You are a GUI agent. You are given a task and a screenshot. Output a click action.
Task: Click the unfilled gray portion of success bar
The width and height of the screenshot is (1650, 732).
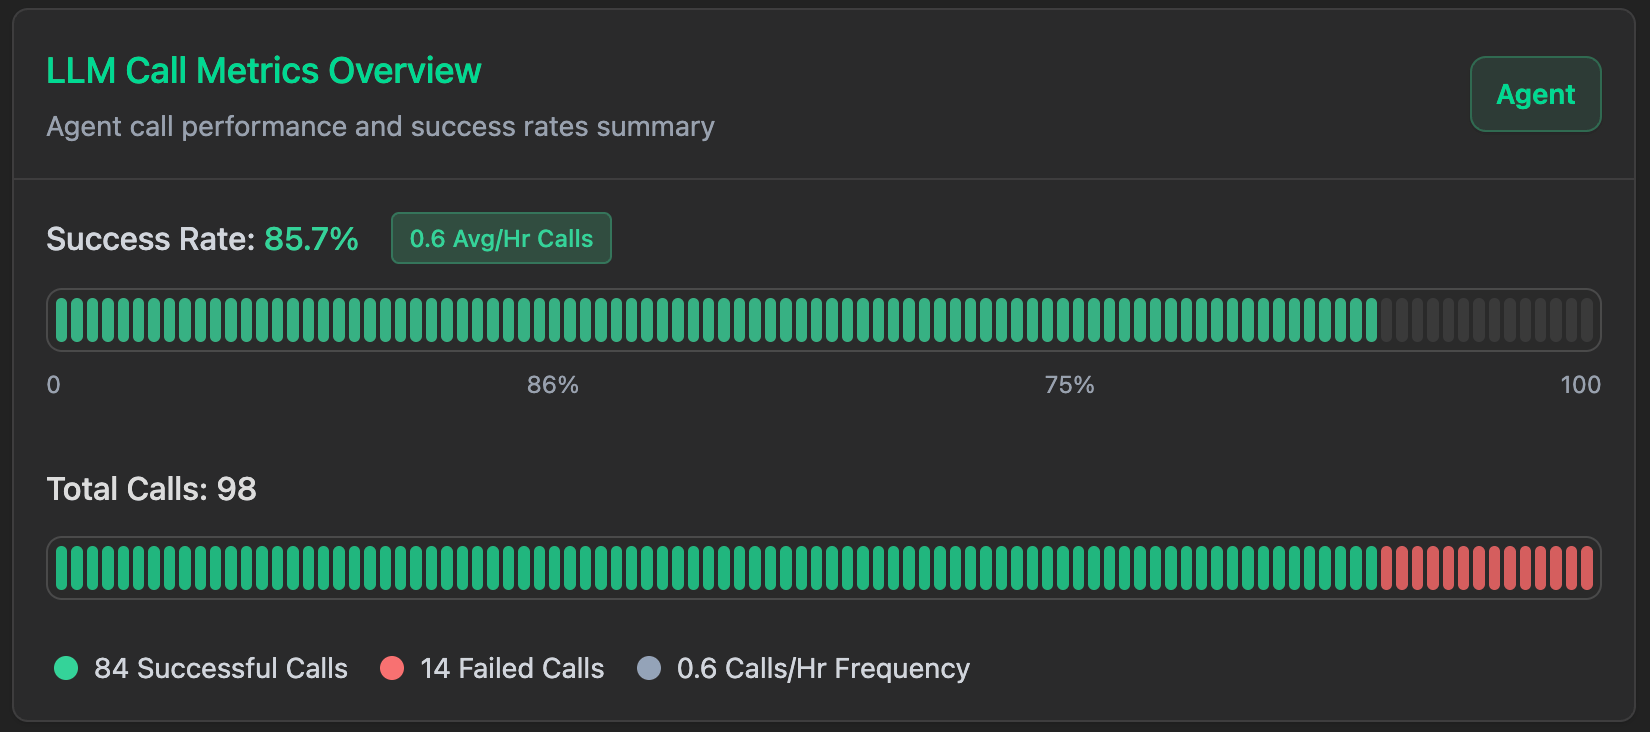(x=1486, y=320)
